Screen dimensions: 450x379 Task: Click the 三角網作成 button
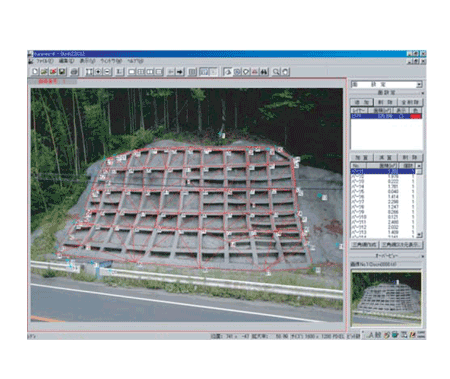365,245
